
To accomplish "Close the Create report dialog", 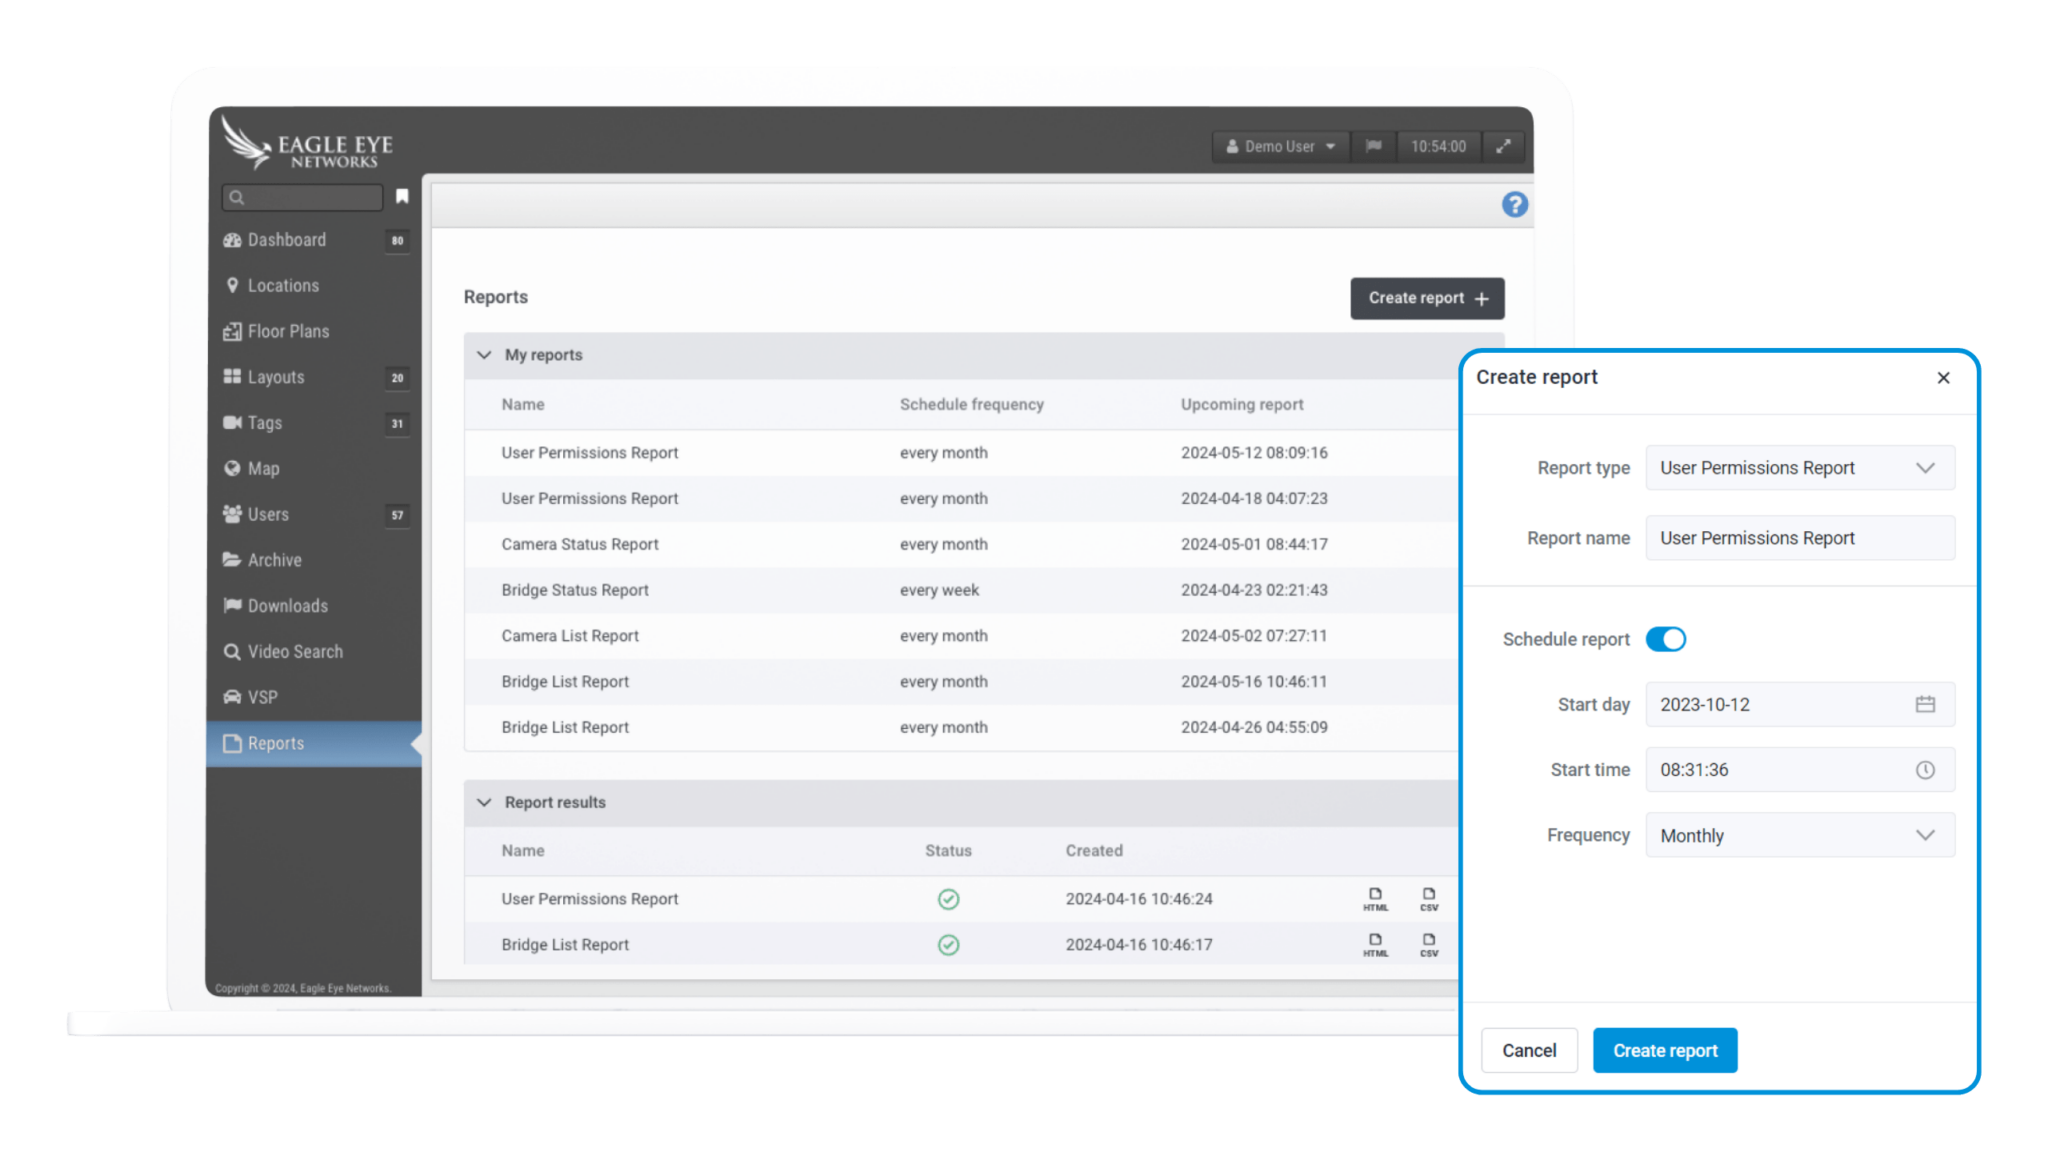I will 1943,377.
